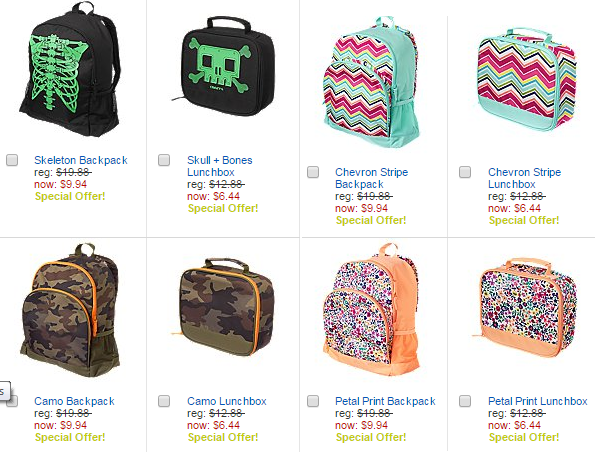596x455 pixels.
Task: Visit the Camo Lunchbox product link
Action: point(227,401)
